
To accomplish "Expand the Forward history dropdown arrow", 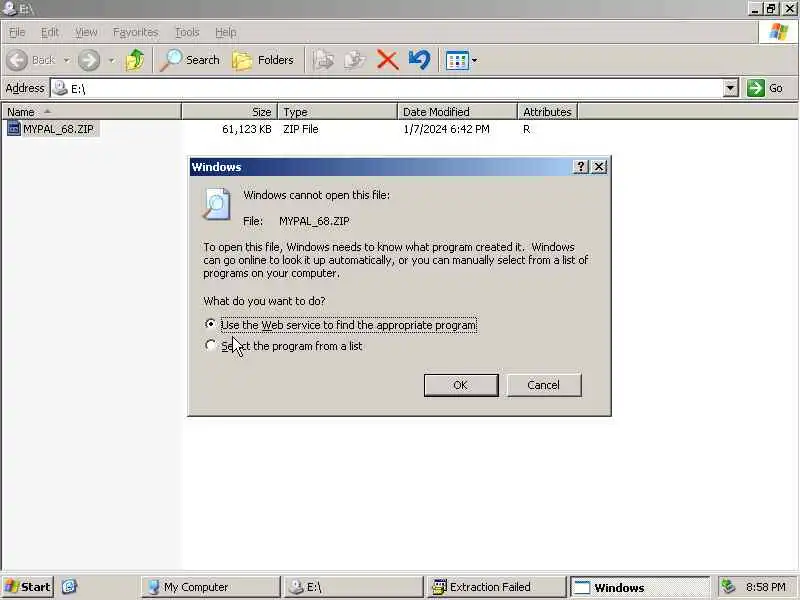I will (111, 60).
